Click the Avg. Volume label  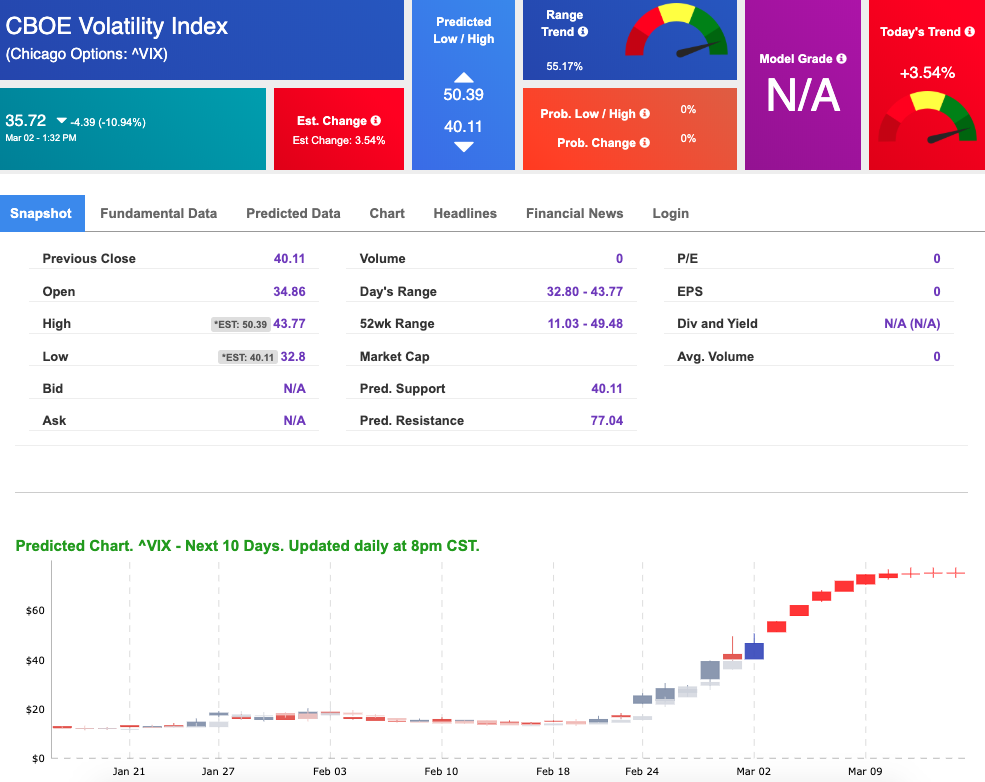[716, 356]
